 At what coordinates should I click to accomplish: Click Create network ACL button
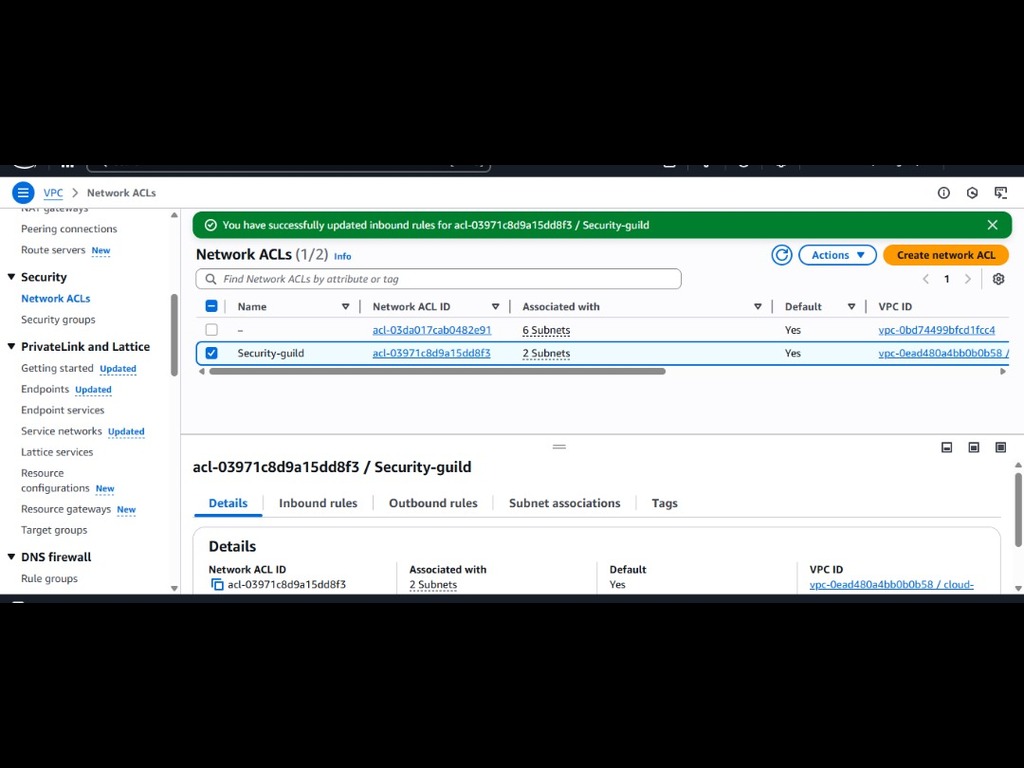pos(946,255)
